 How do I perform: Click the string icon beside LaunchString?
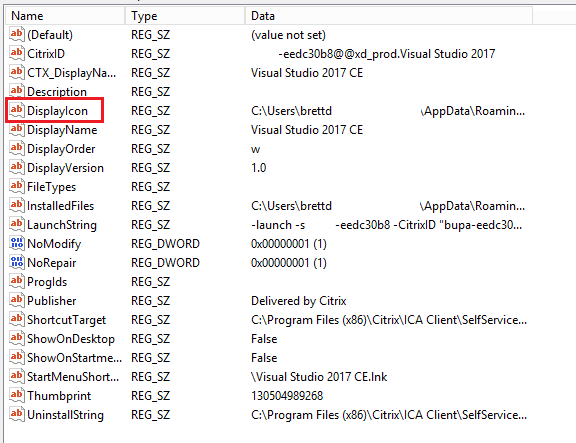(17, 224)
